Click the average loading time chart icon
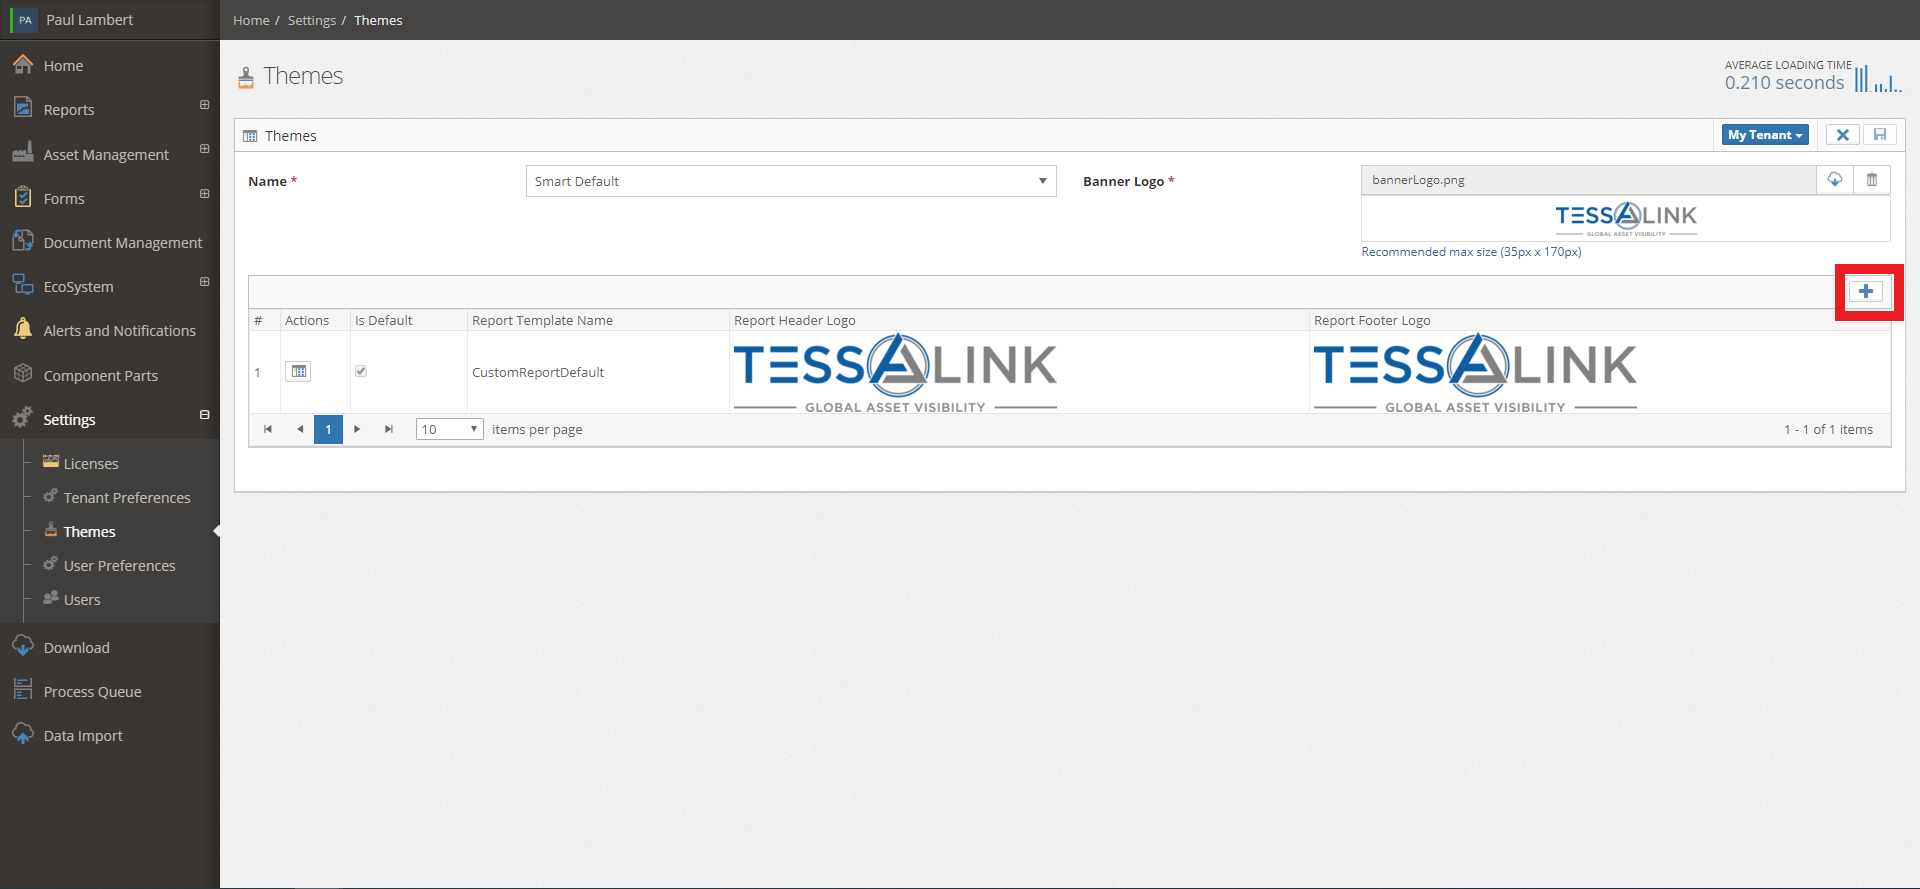Screen dimensions: 1920x889 [1877, 78]
